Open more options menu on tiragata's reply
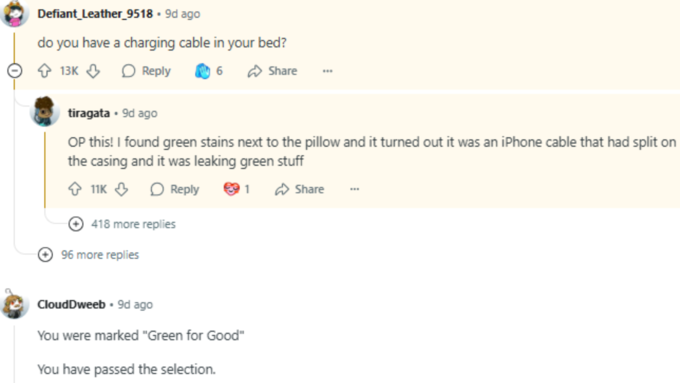Viewport: 680px width, 383px height. pos(354,189)
